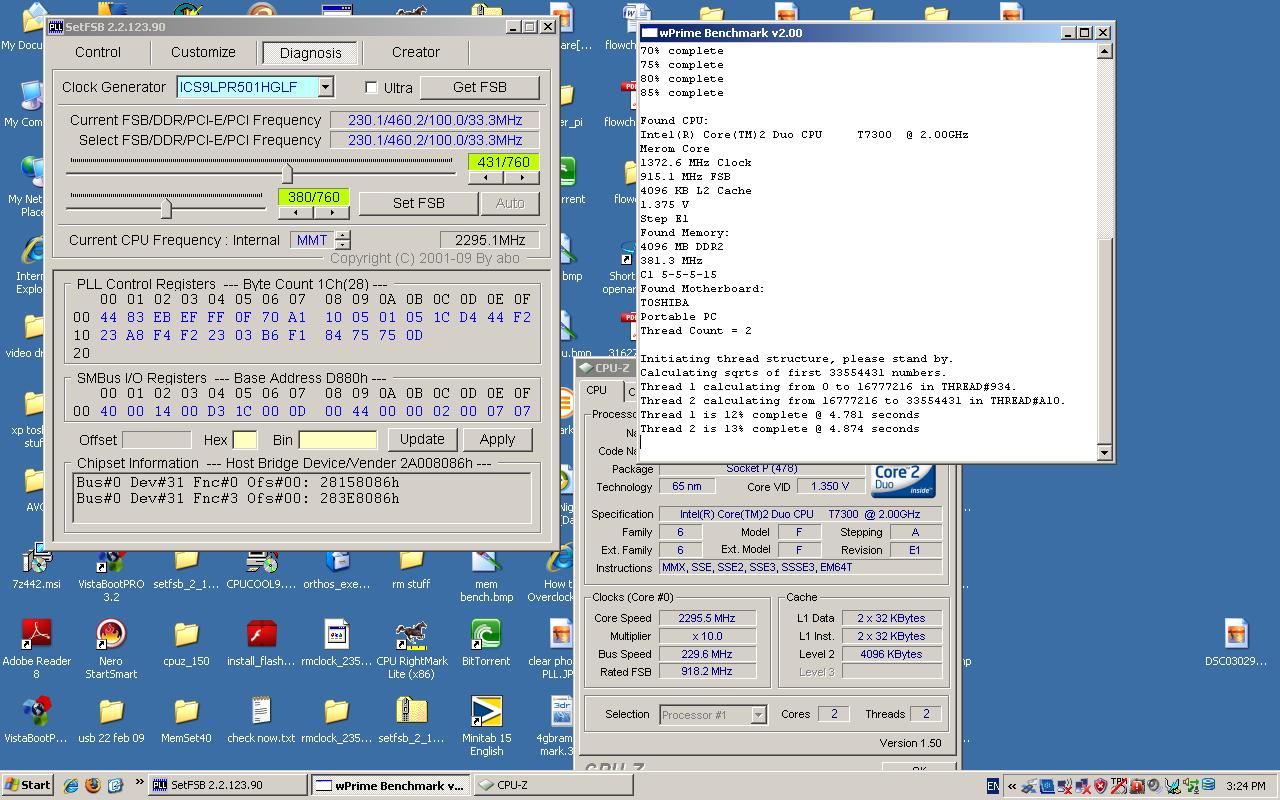The height and width of the screenshot is (800, 1280).
Task: Select the Diagnosis tab in SetFSB
Action: [x=310, y=53]
